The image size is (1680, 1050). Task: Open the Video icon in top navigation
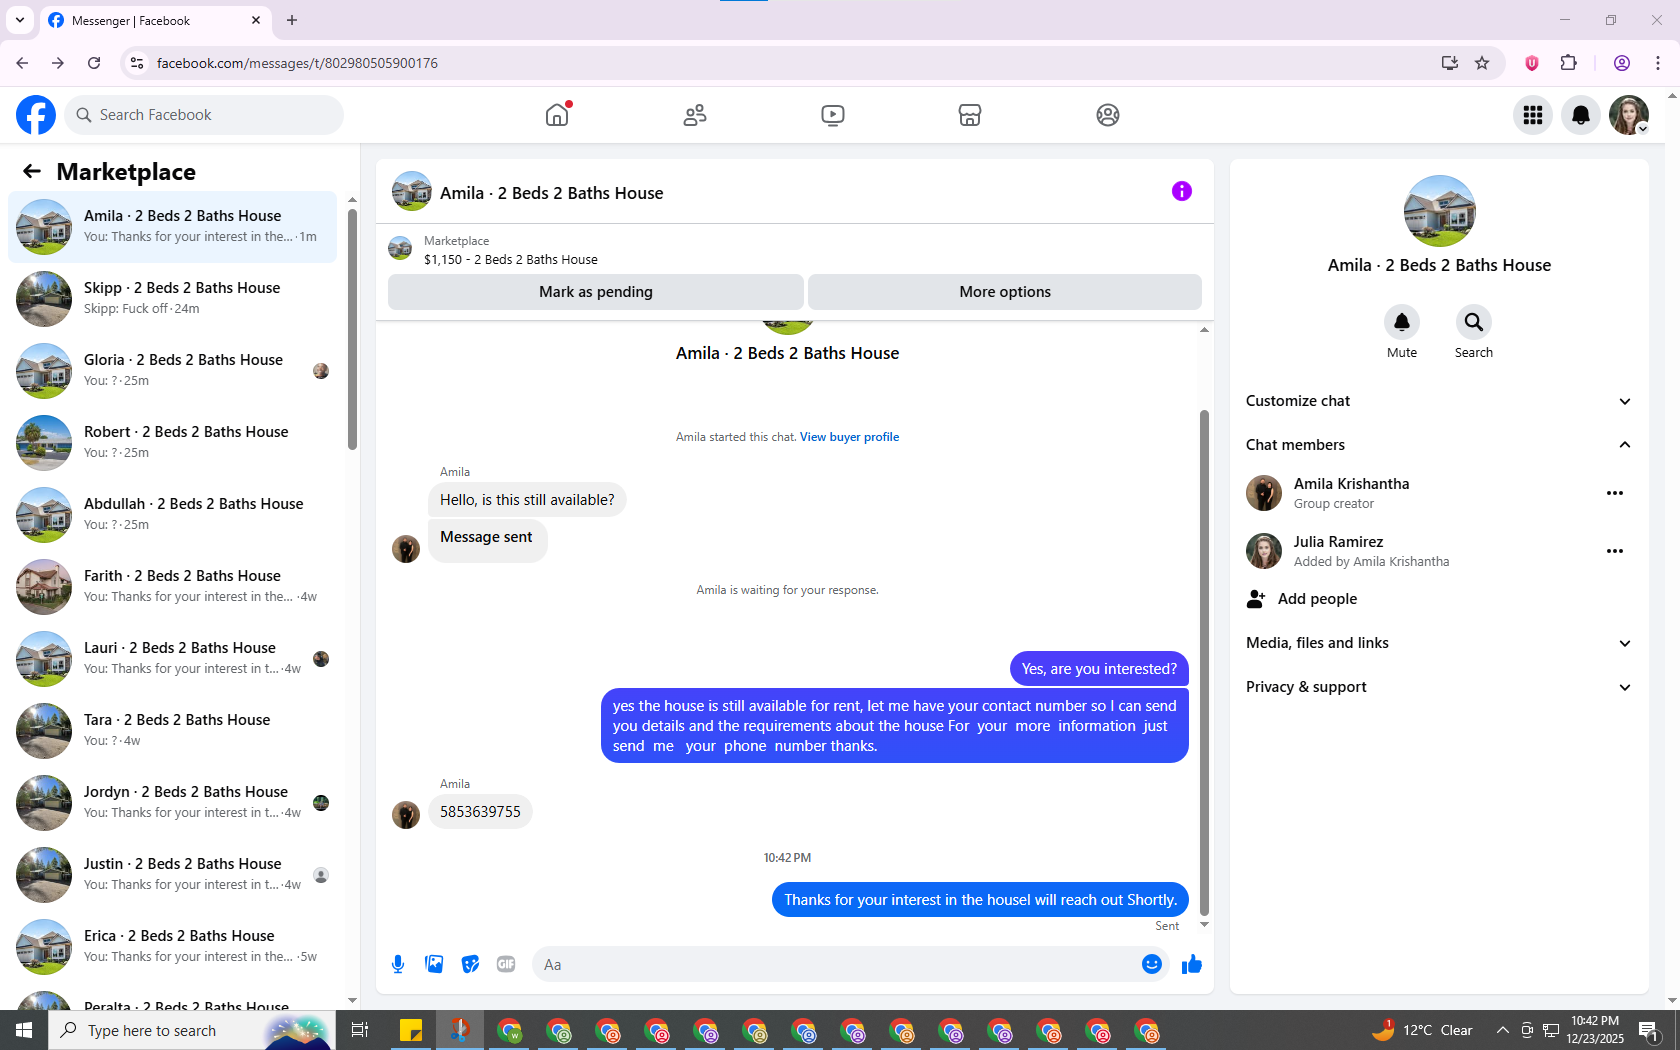(x=832, y=115)
